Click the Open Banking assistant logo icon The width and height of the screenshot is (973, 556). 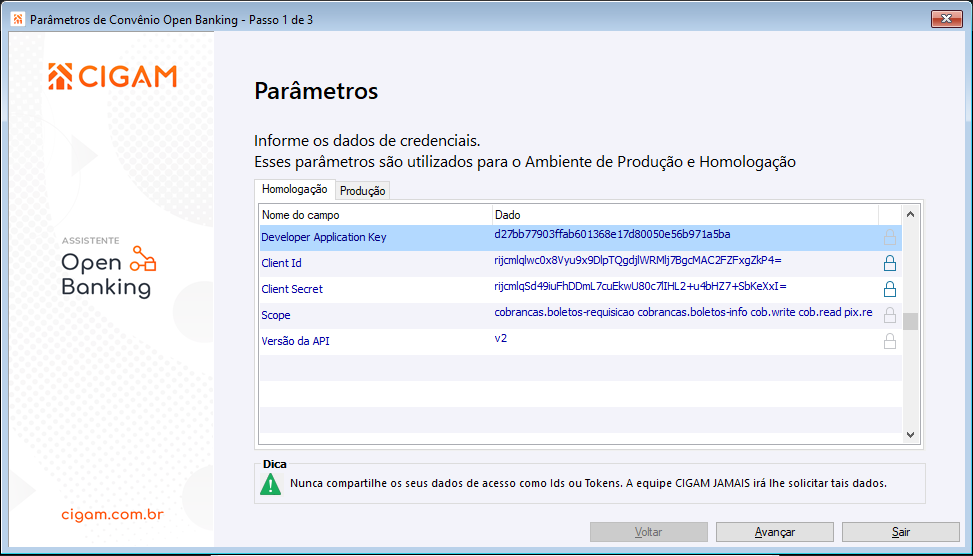(x=143, y=259)
